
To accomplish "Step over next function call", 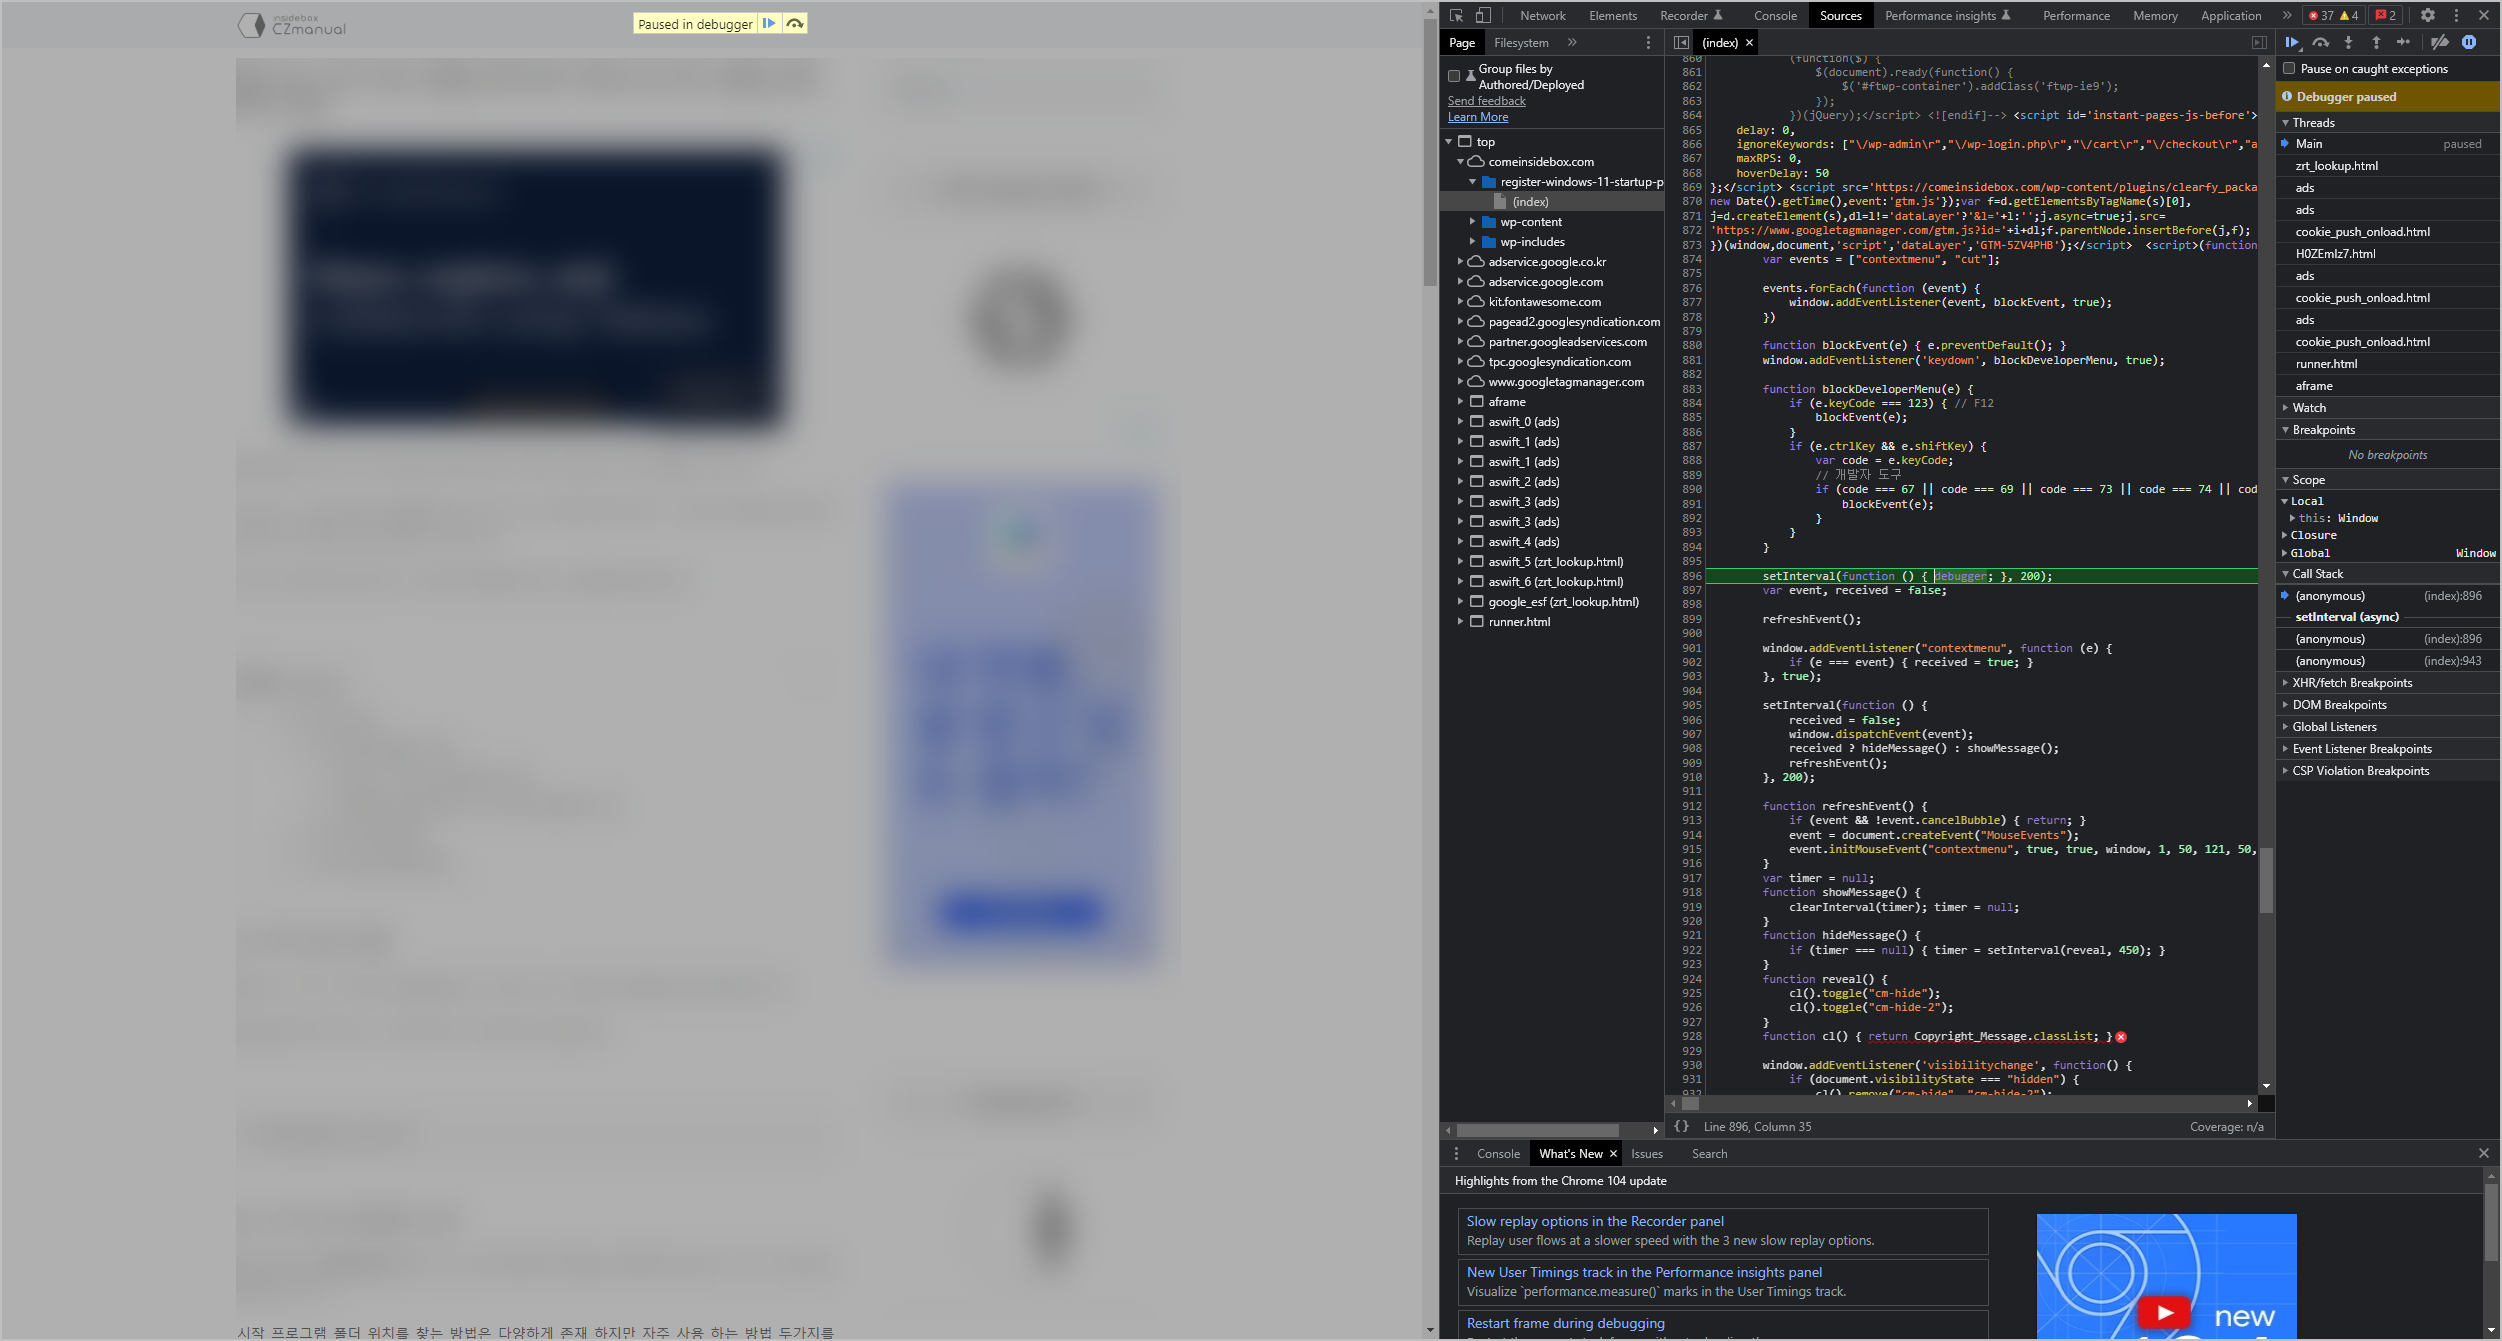I will 2320,42.
